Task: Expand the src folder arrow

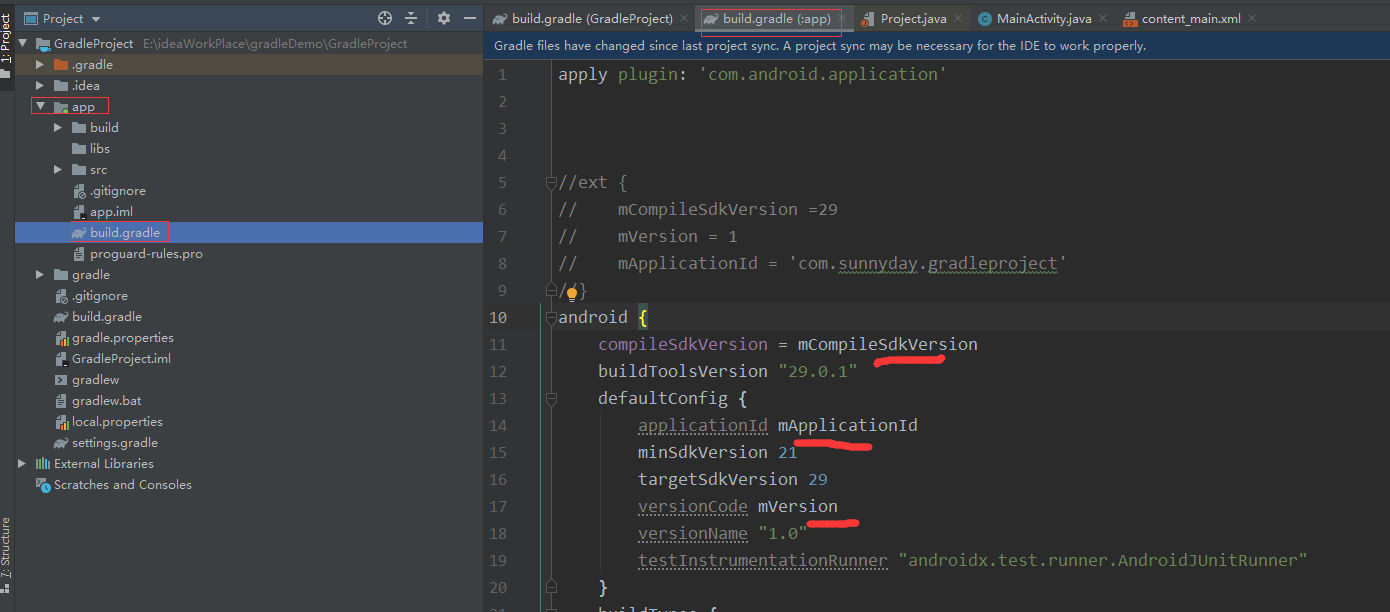Action: [58, 170]
